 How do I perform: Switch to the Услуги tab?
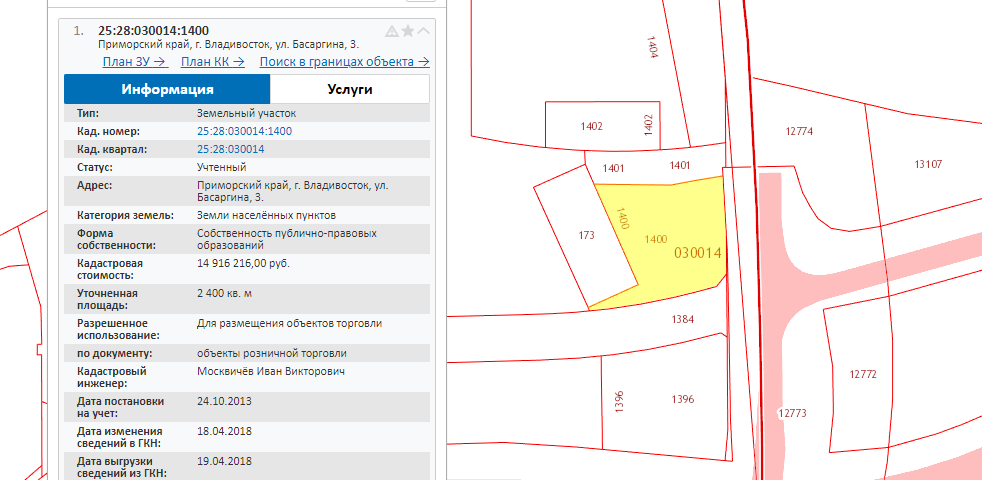(350, 89)
